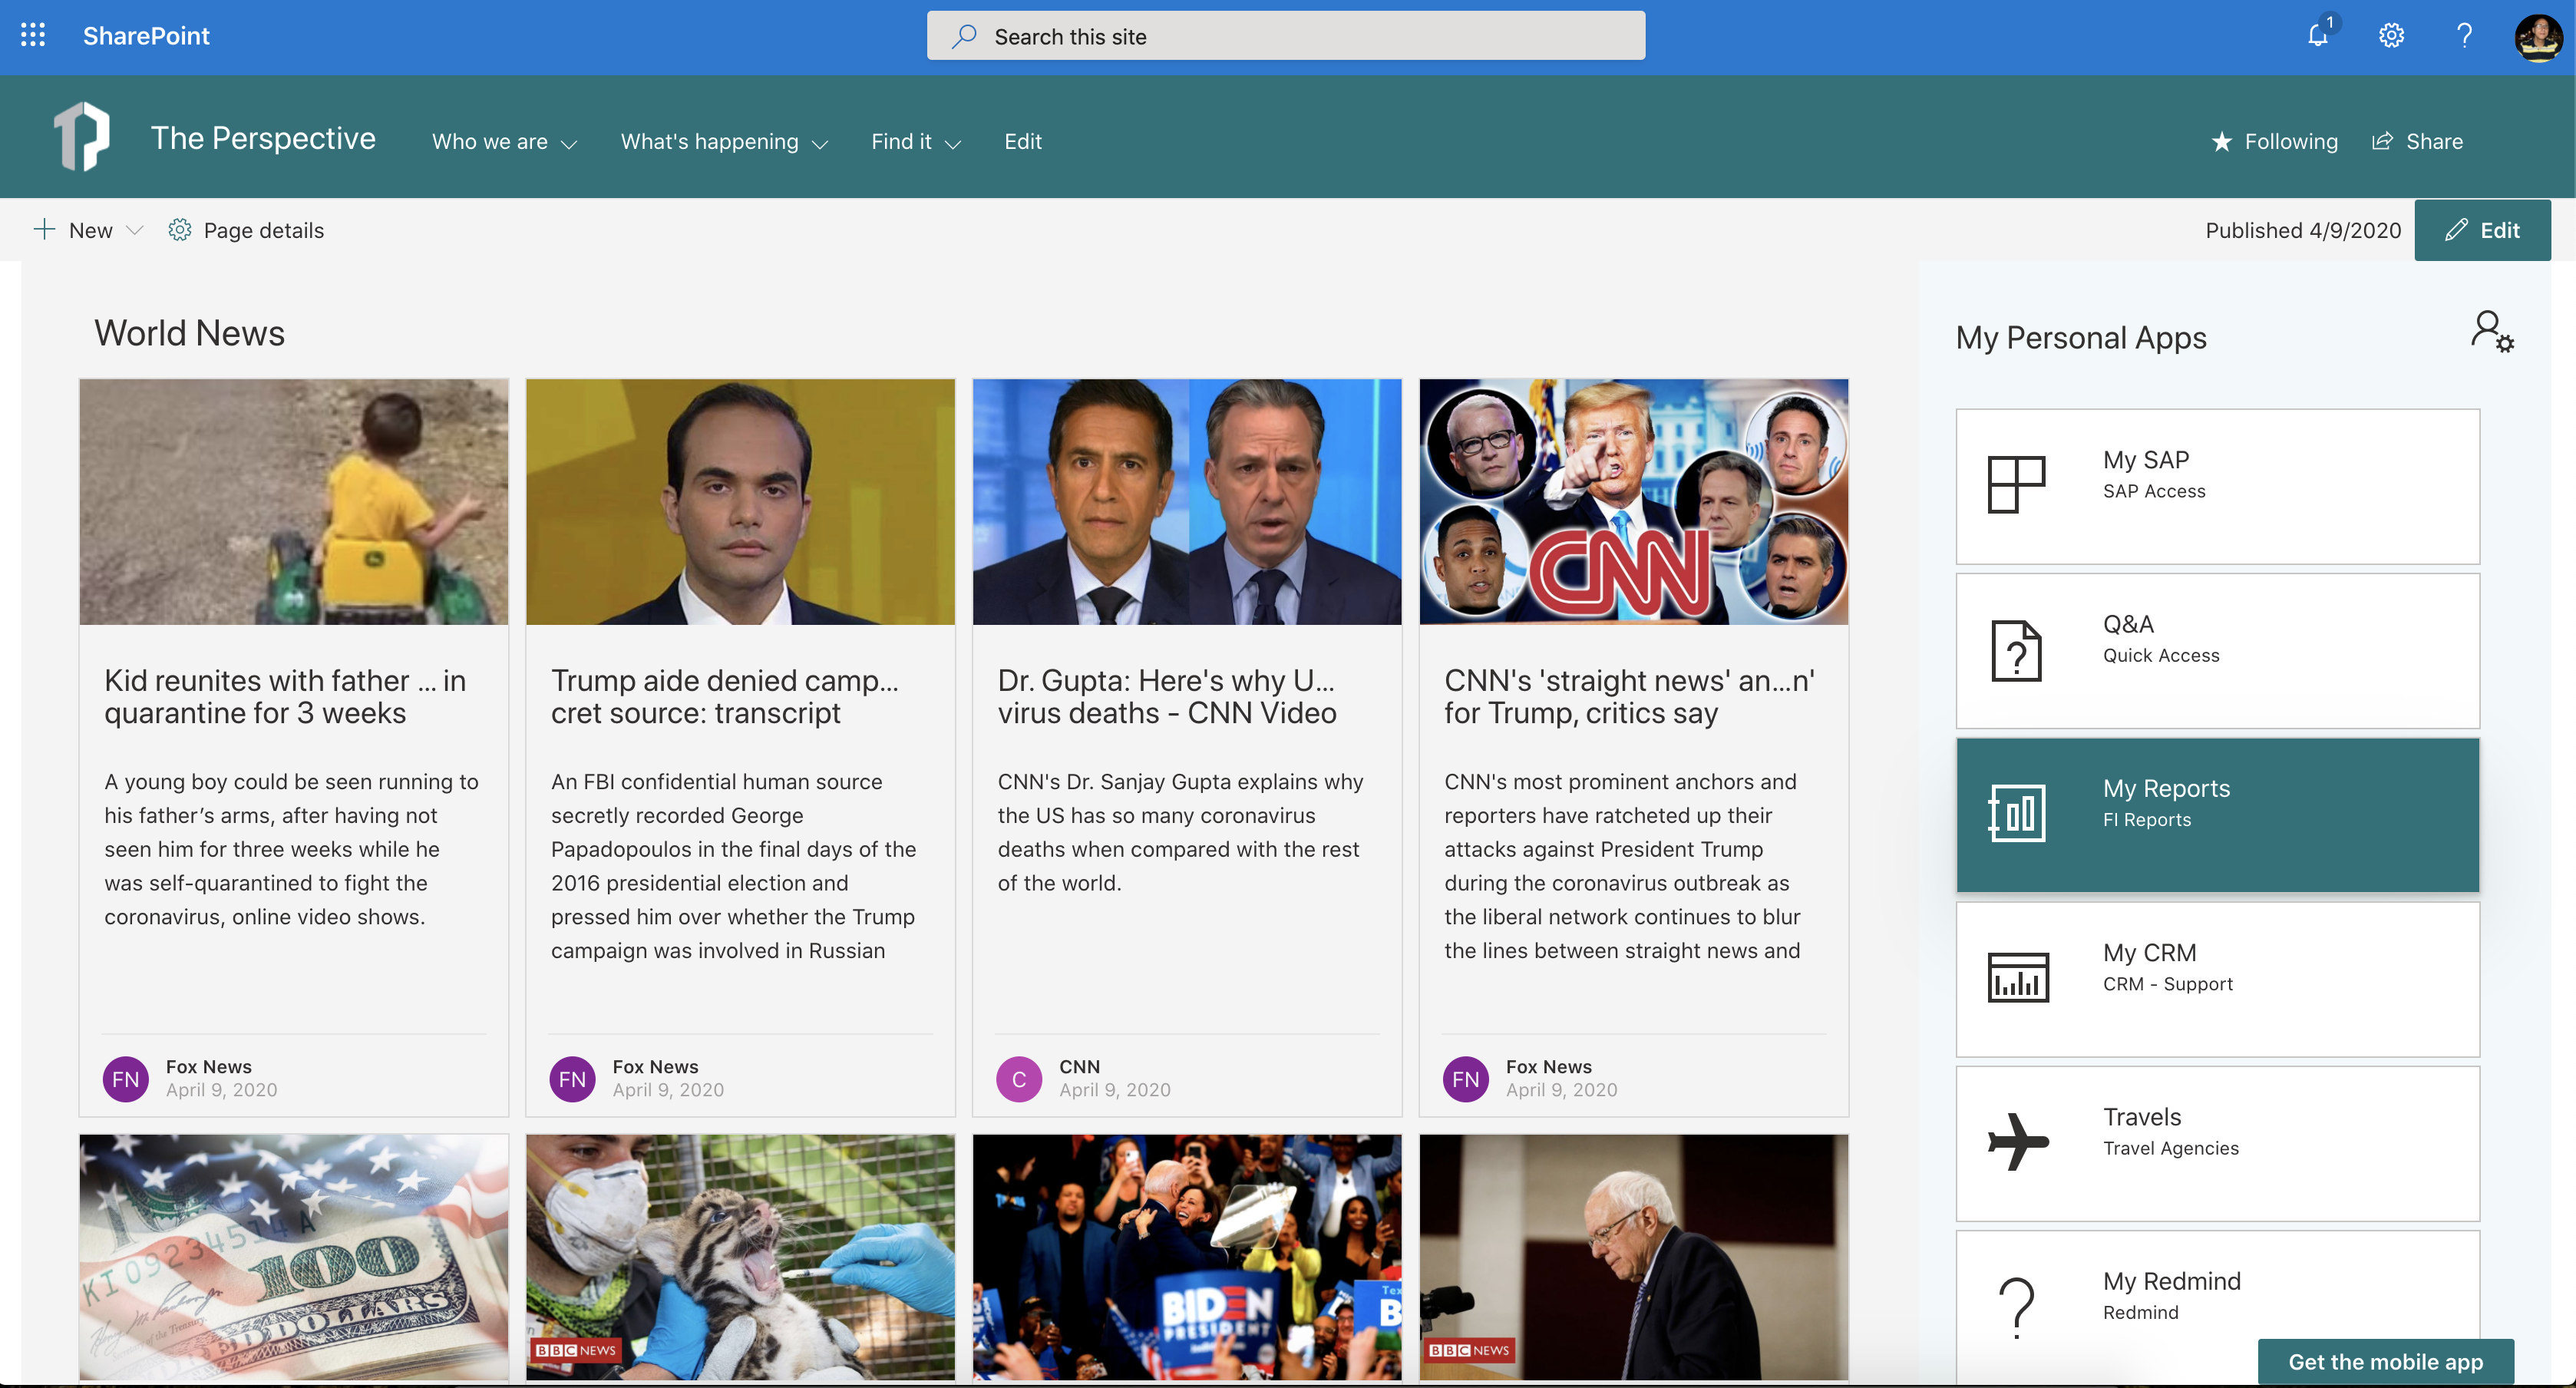Viewport: 2576px width, 1388px height.
Task: Open the app launcher waffle icon
Action: [x=33, y=36]
